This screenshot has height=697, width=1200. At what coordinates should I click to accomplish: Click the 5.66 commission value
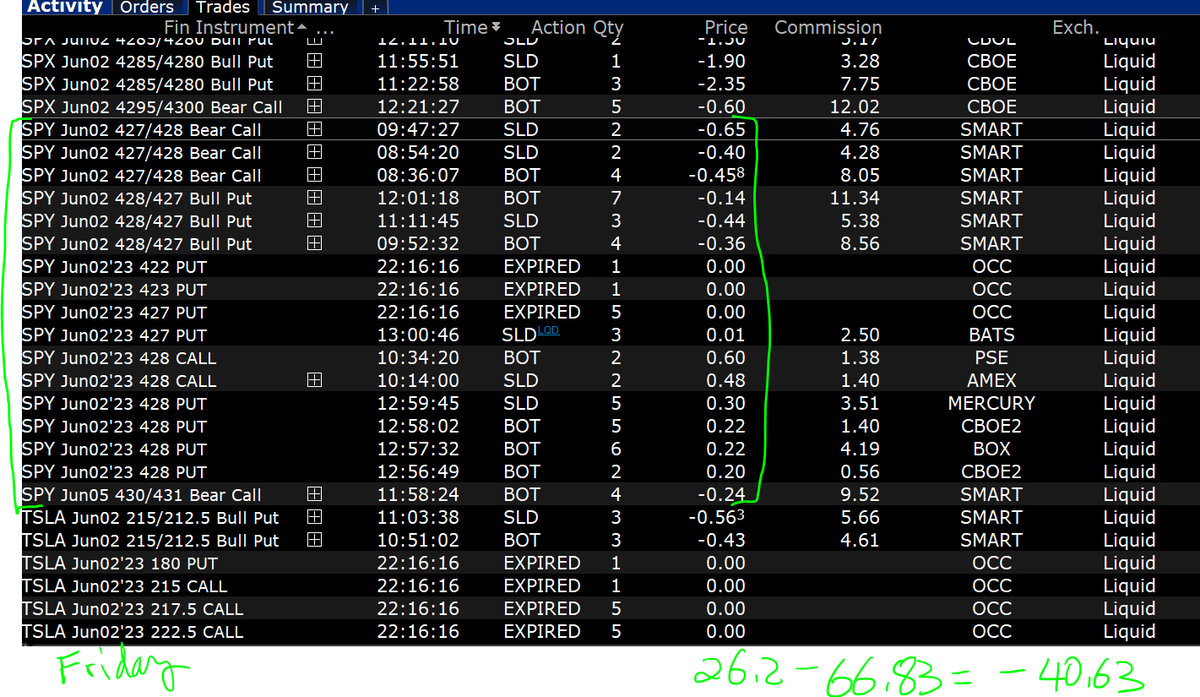click(861, 518)
